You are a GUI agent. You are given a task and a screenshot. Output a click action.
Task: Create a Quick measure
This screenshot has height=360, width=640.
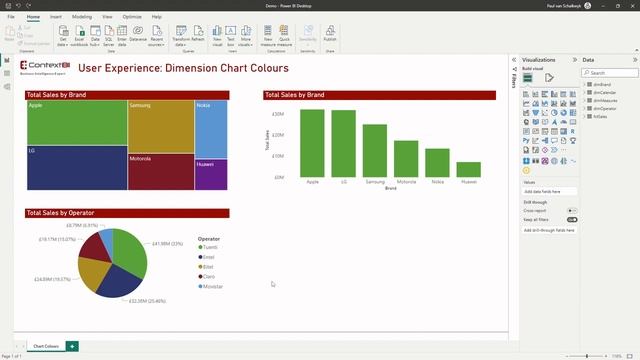tap(284, 36)
